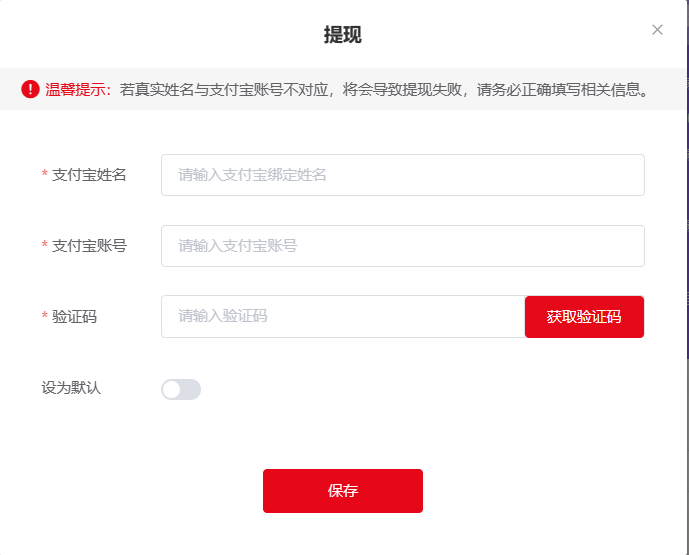
Task: Click the required asterisk beside 支付宝姓名
Action: (44, 174)
